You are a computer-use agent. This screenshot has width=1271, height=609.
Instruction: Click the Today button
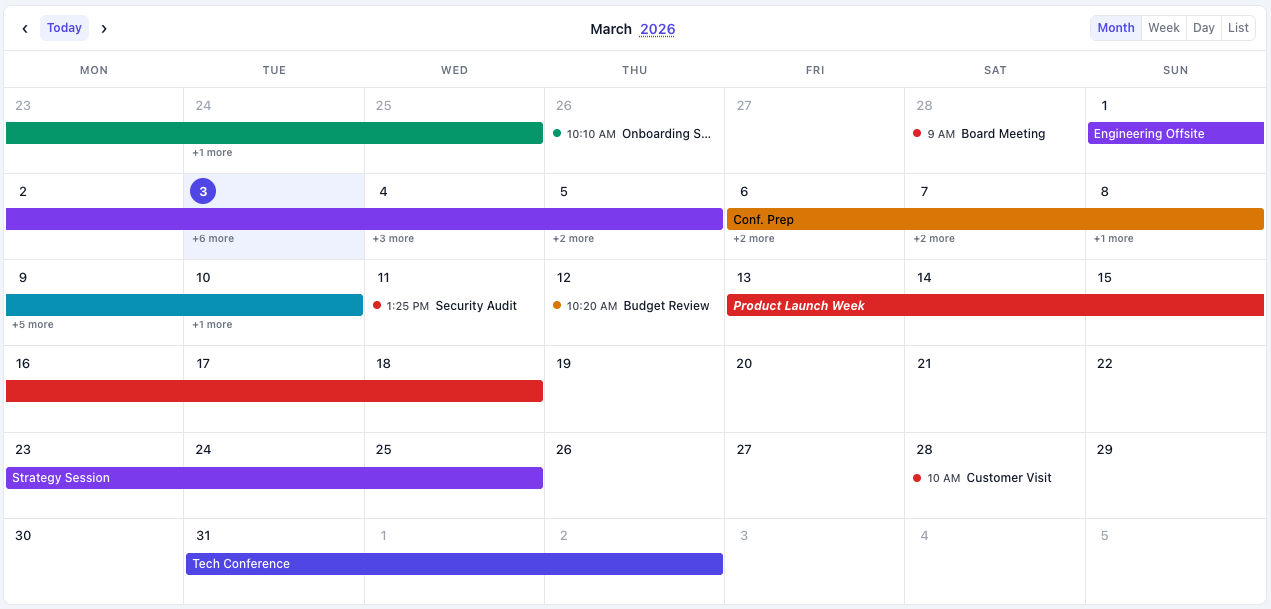tap(64, 27)
